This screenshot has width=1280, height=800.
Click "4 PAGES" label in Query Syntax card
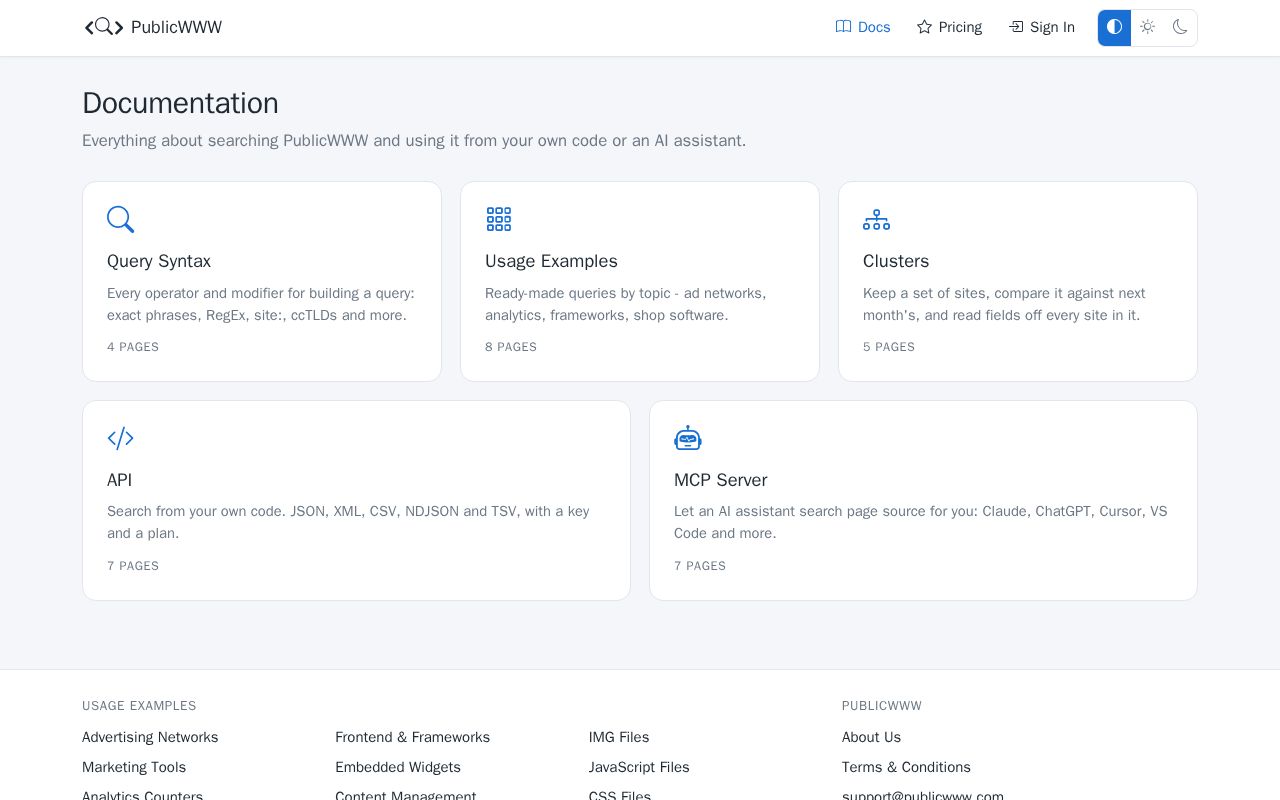pyautogui.click(x=133, y=347)
